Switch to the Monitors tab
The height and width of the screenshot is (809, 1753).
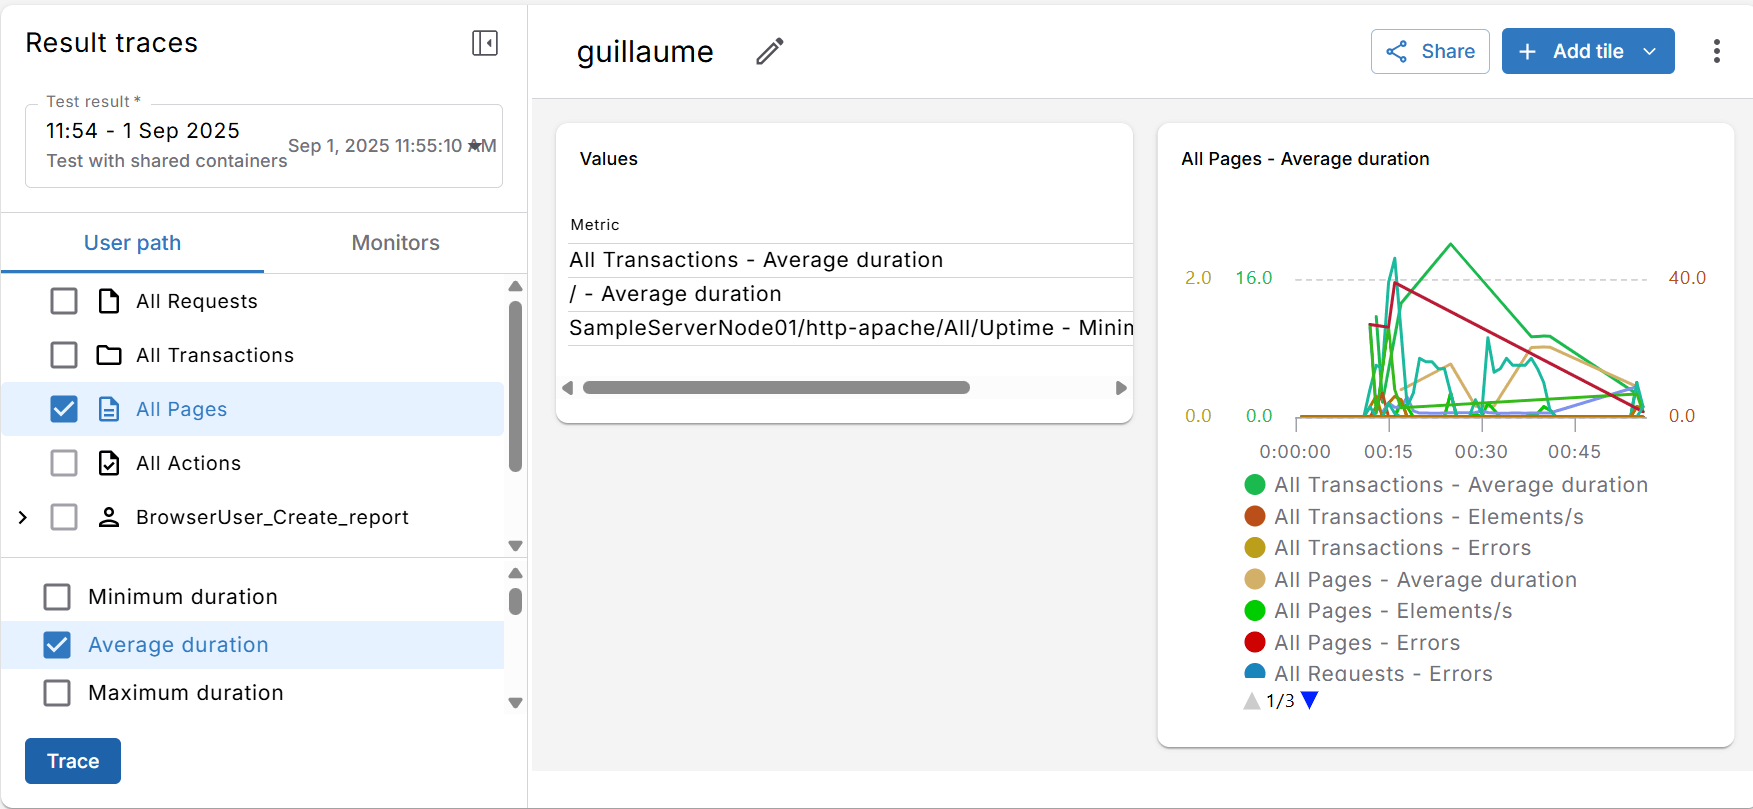(395, 243)
